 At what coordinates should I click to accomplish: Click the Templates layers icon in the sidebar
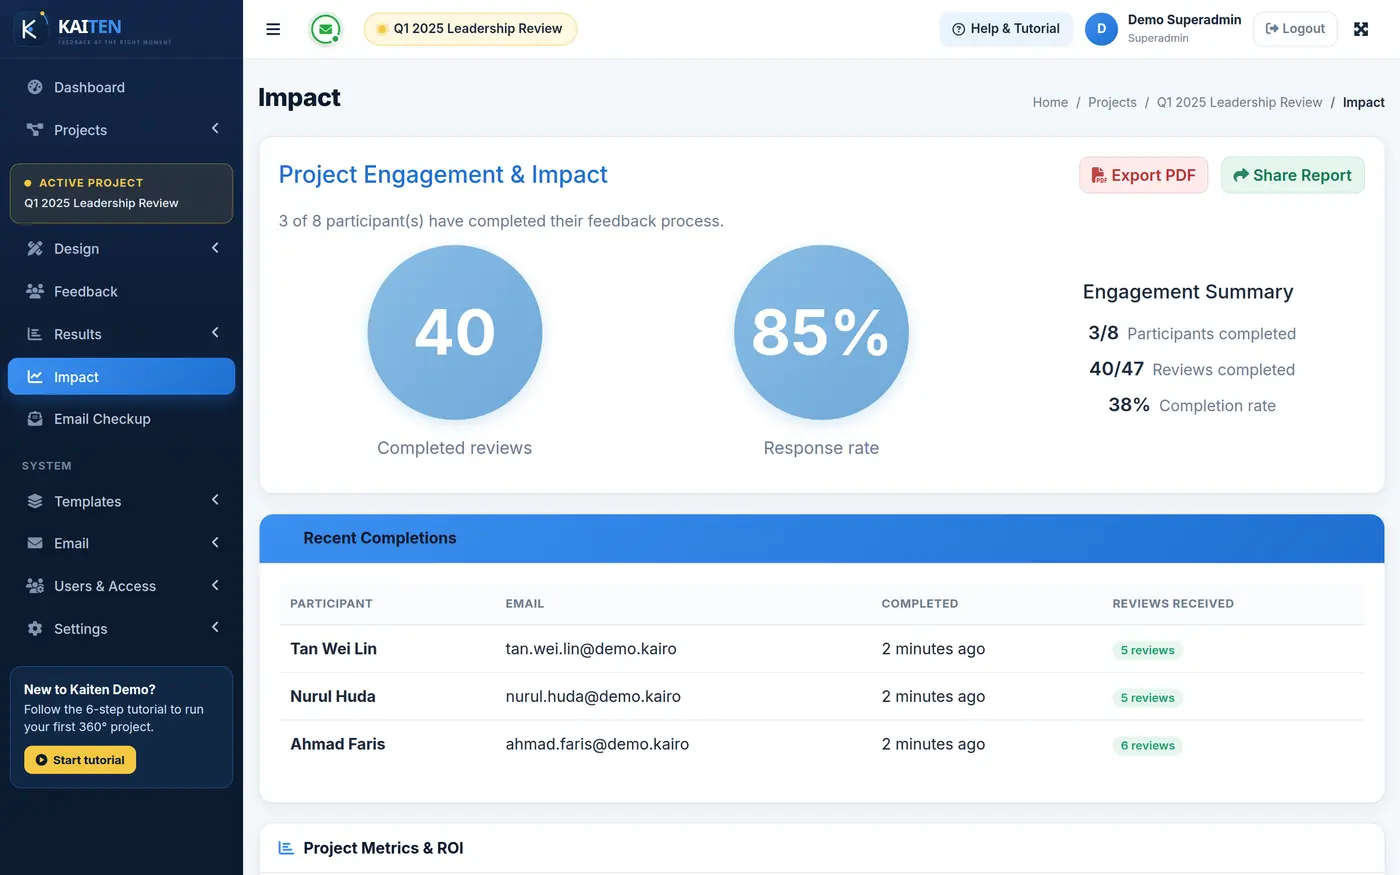(35, 501)
